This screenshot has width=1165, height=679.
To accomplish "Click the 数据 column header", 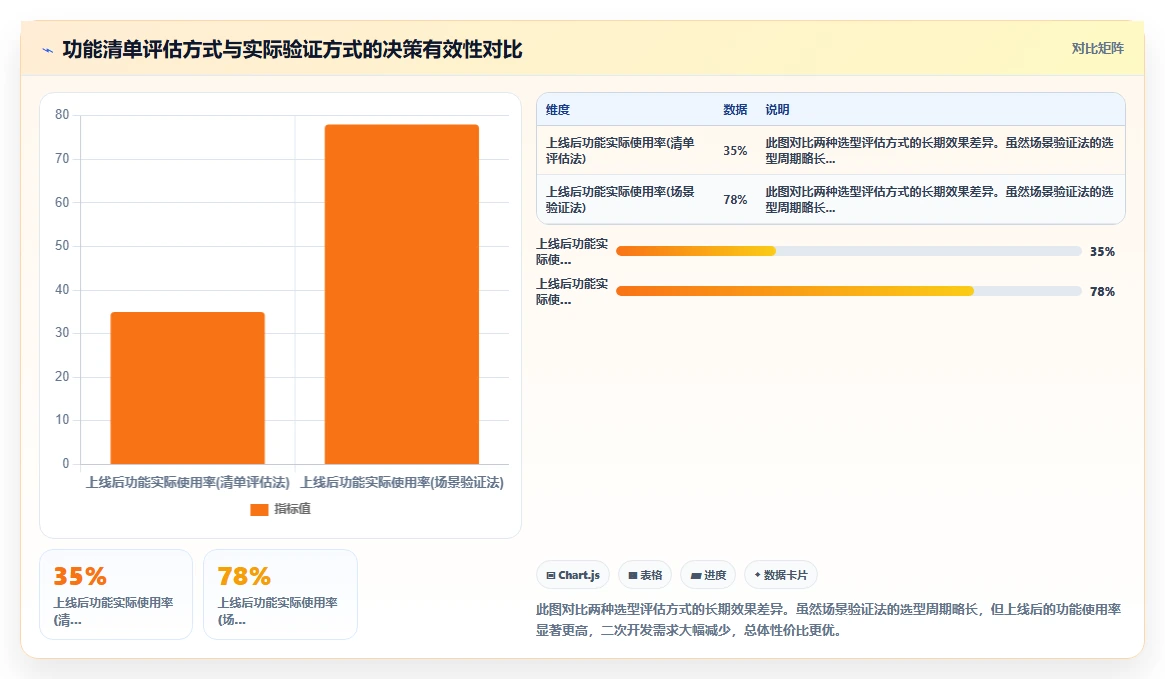I will [735, 109].
